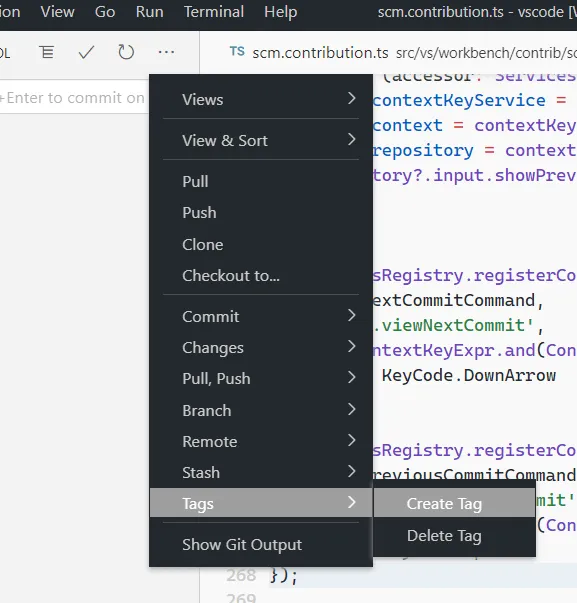
Task: Open the Run menu in menu bar
Action: pyautogui.click(x=149, y=12)
